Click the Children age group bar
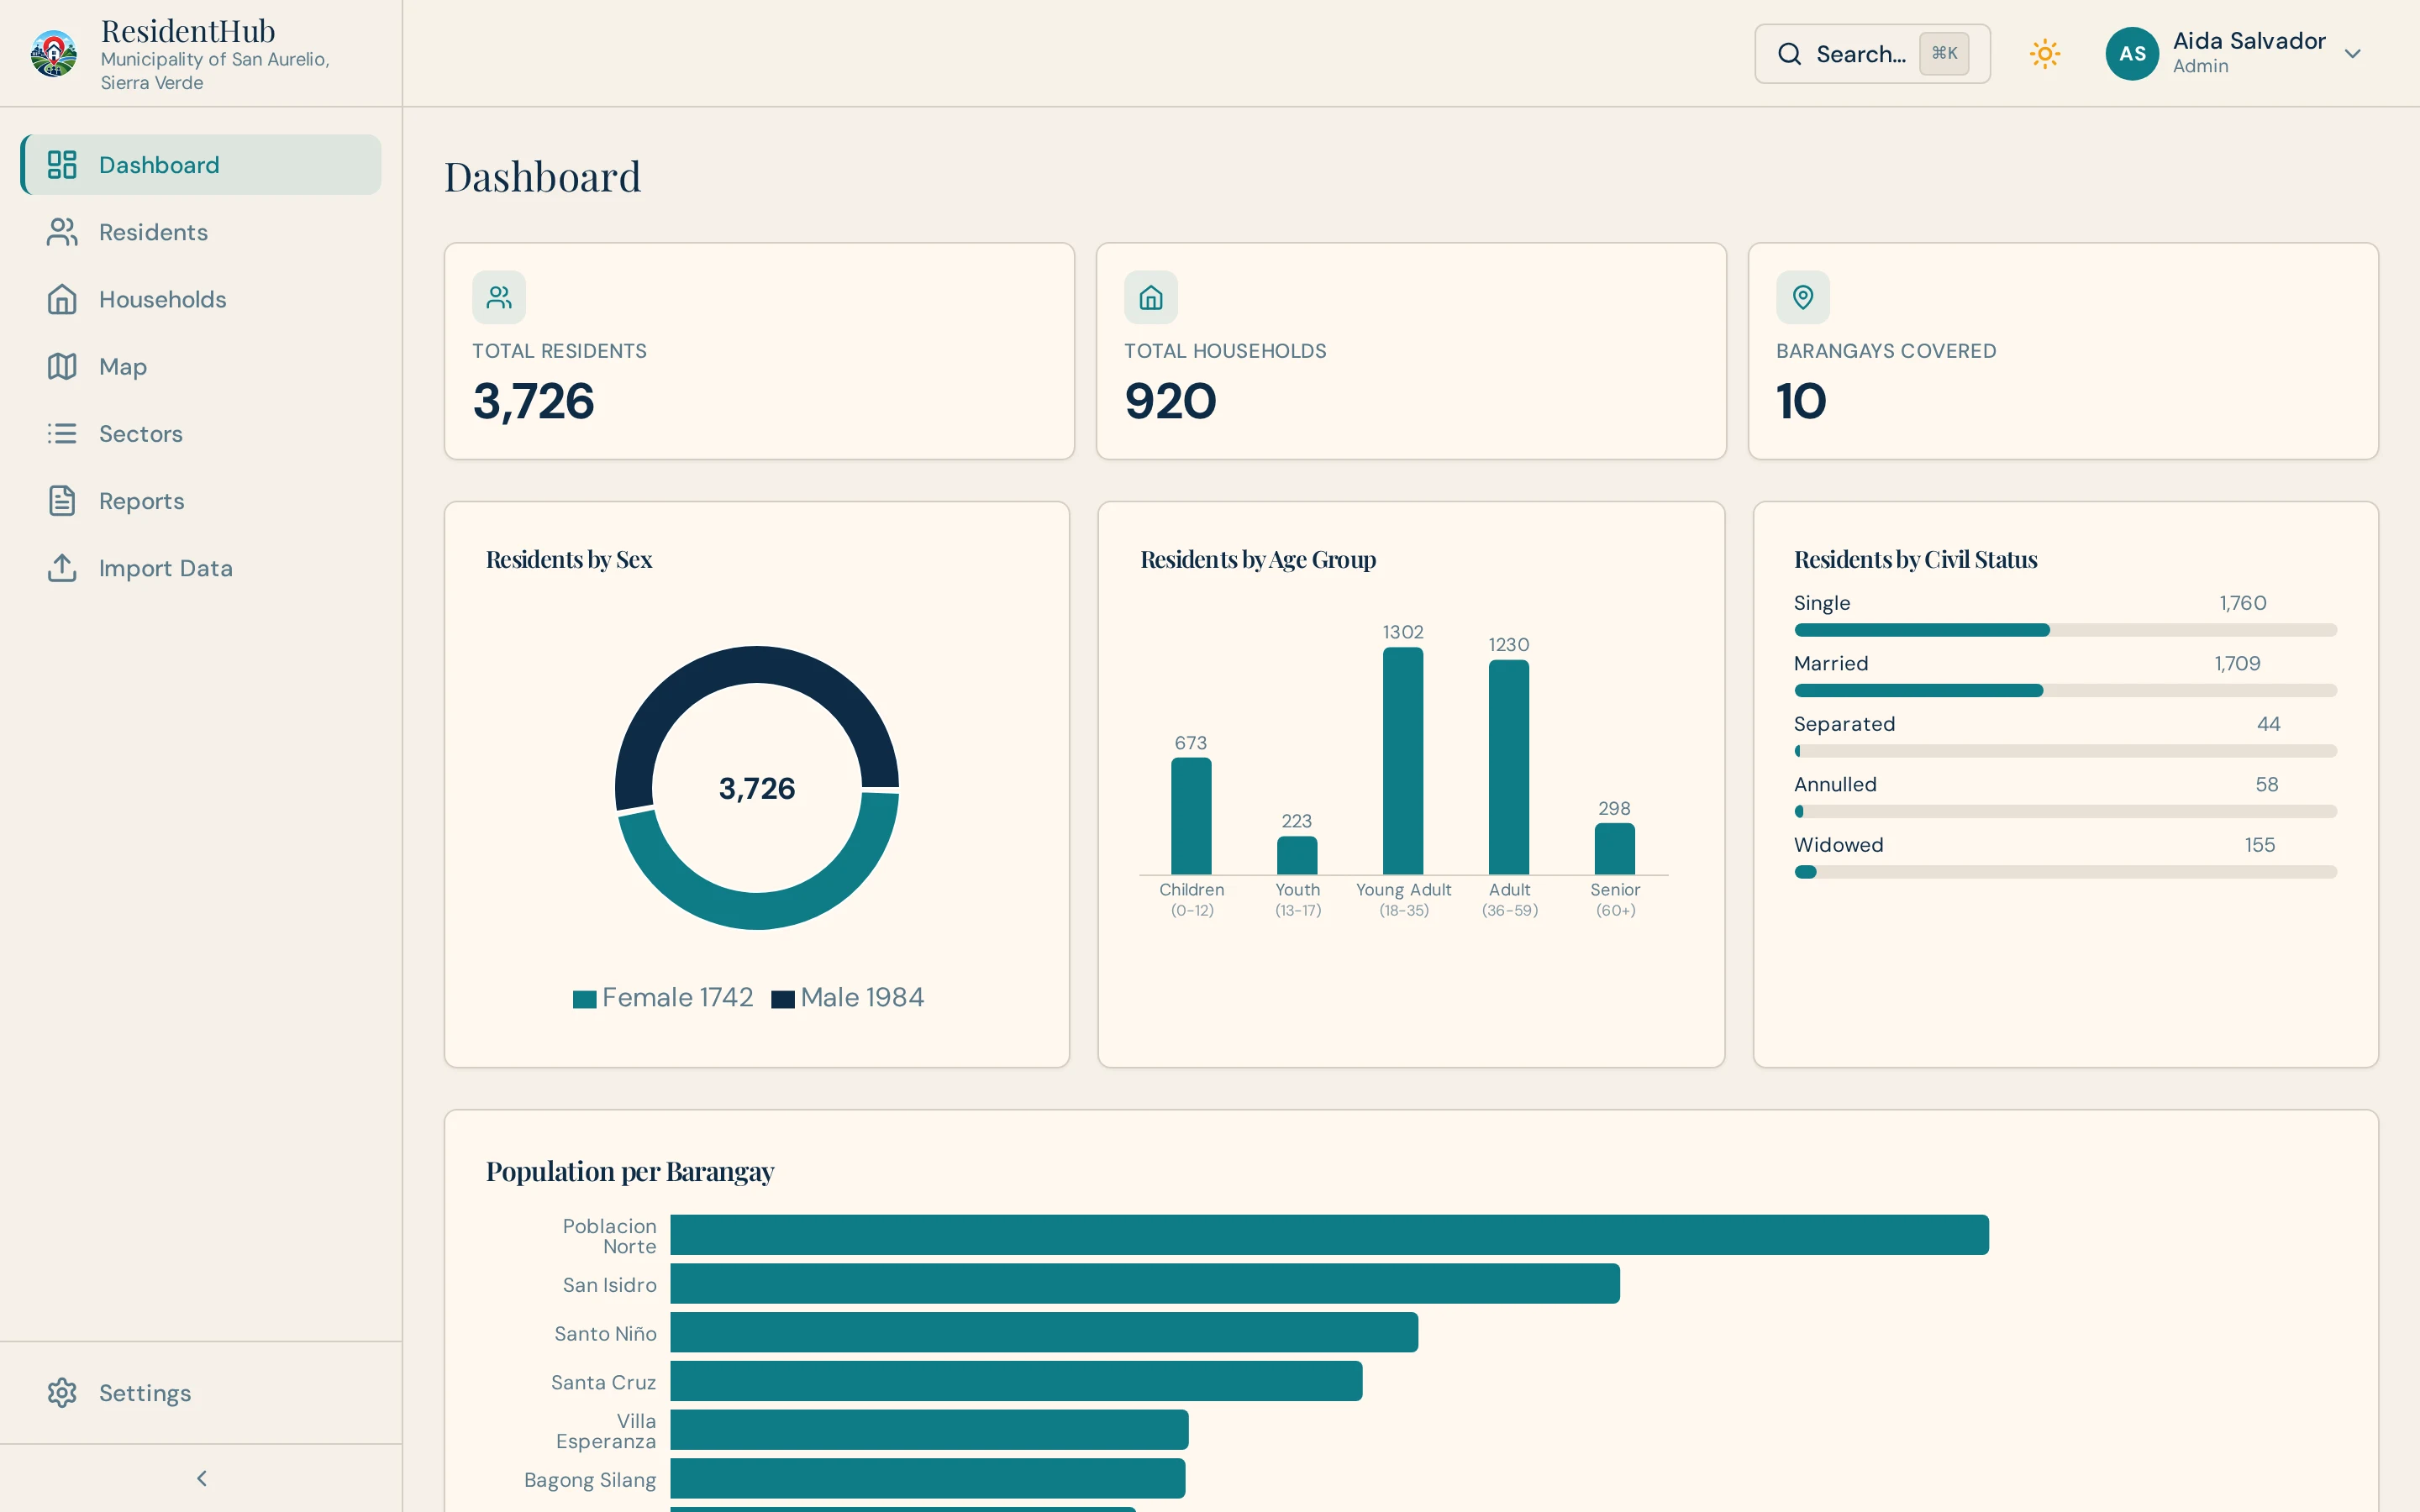This screenshot has width=2420, height=1512. 1191,816
